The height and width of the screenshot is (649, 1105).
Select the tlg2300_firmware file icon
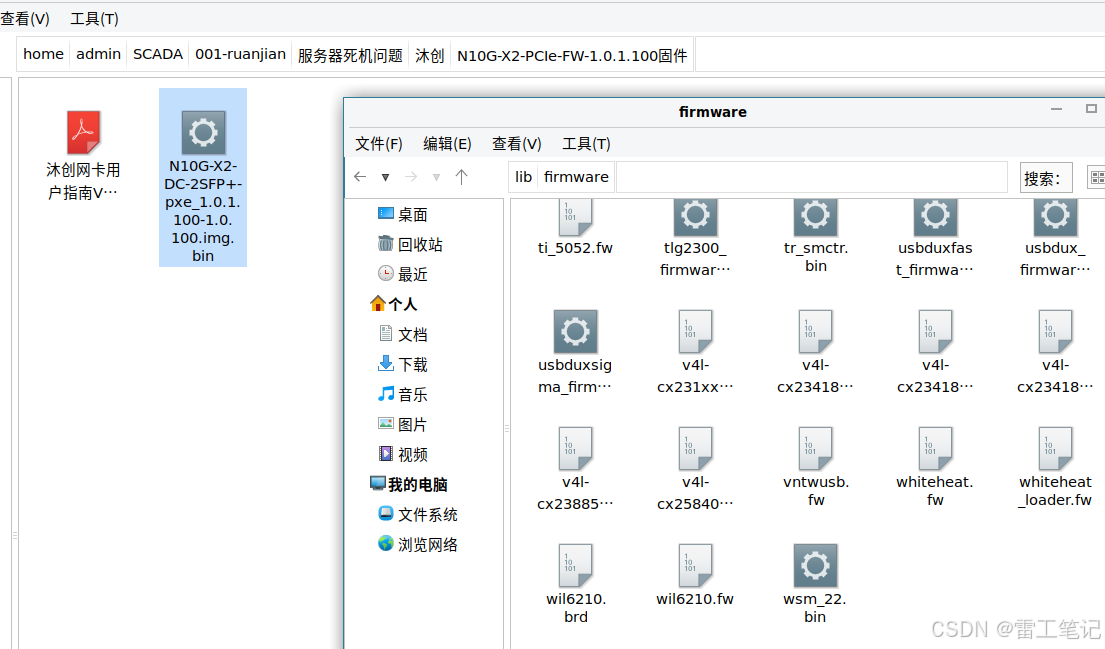click(x=695, y=218)
